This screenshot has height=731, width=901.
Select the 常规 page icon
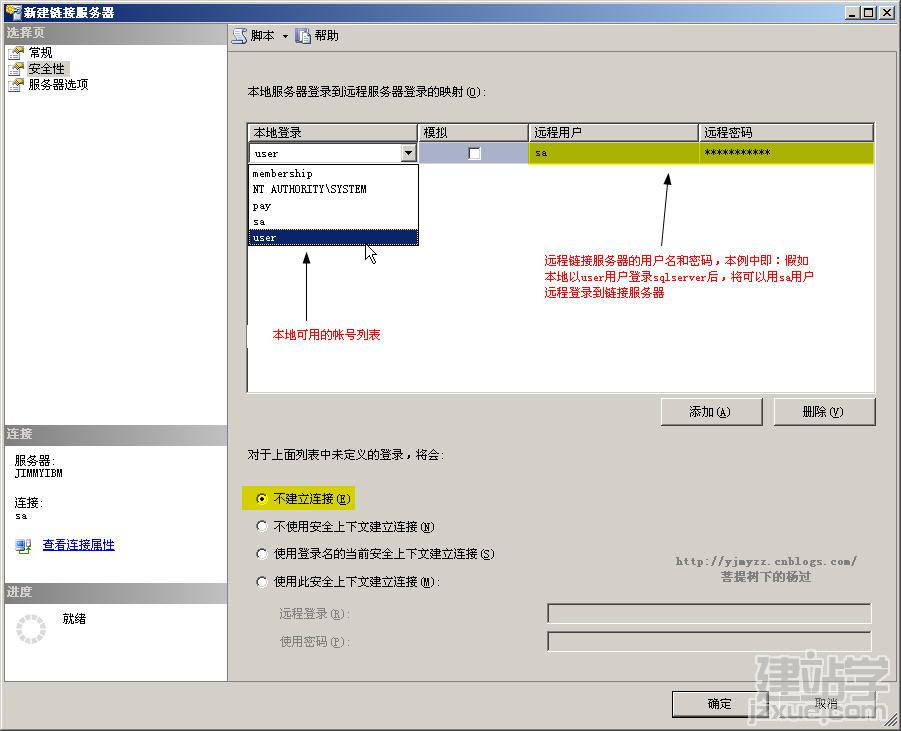(16, 53)
